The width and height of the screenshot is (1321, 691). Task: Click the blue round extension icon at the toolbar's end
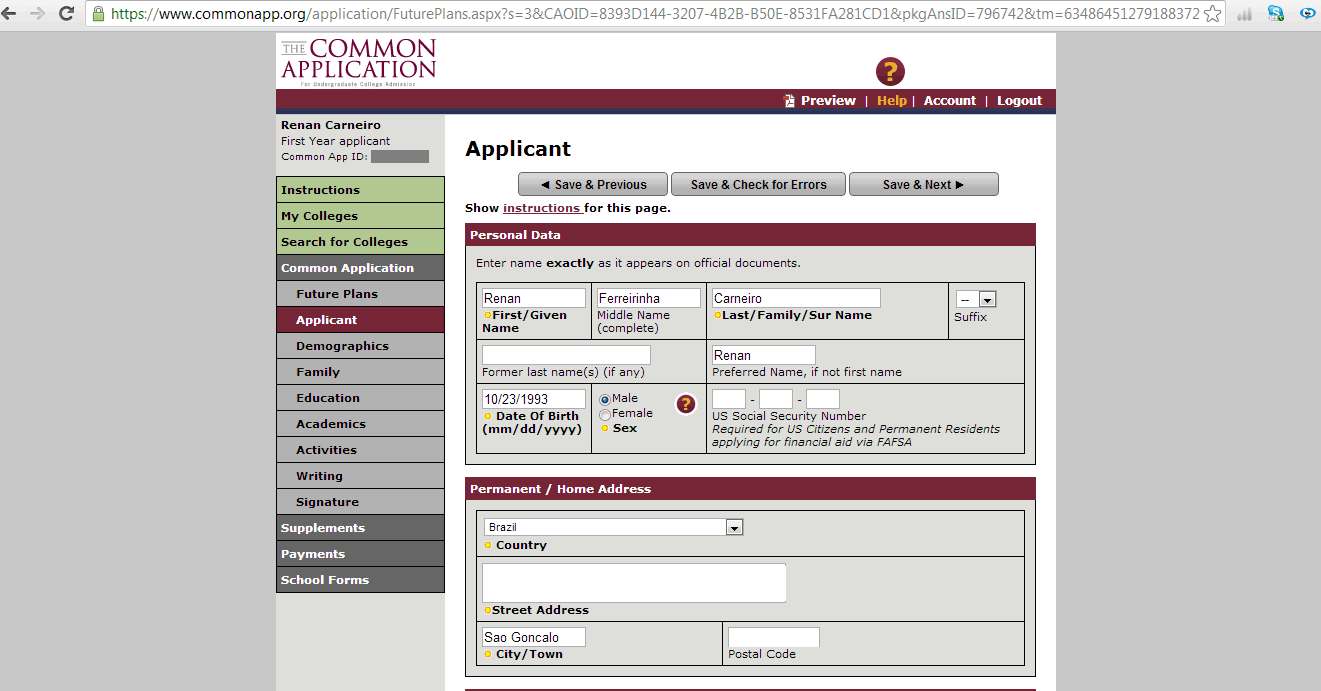[1307, 14]
